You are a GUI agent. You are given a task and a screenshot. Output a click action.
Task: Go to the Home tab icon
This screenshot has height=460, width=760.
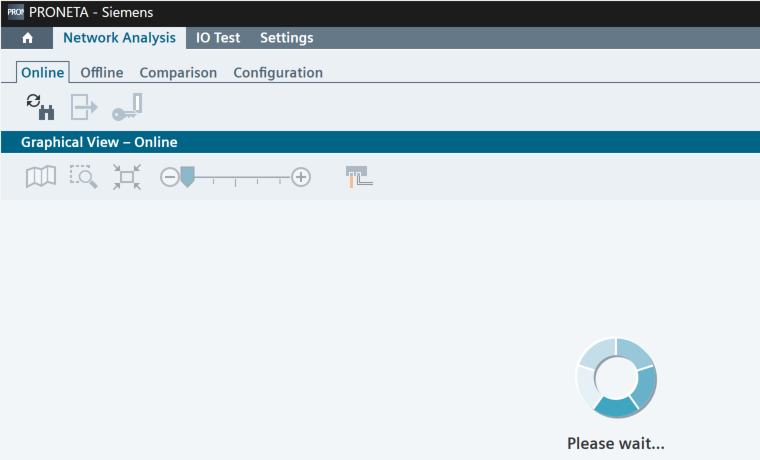[x=28, y=38]
